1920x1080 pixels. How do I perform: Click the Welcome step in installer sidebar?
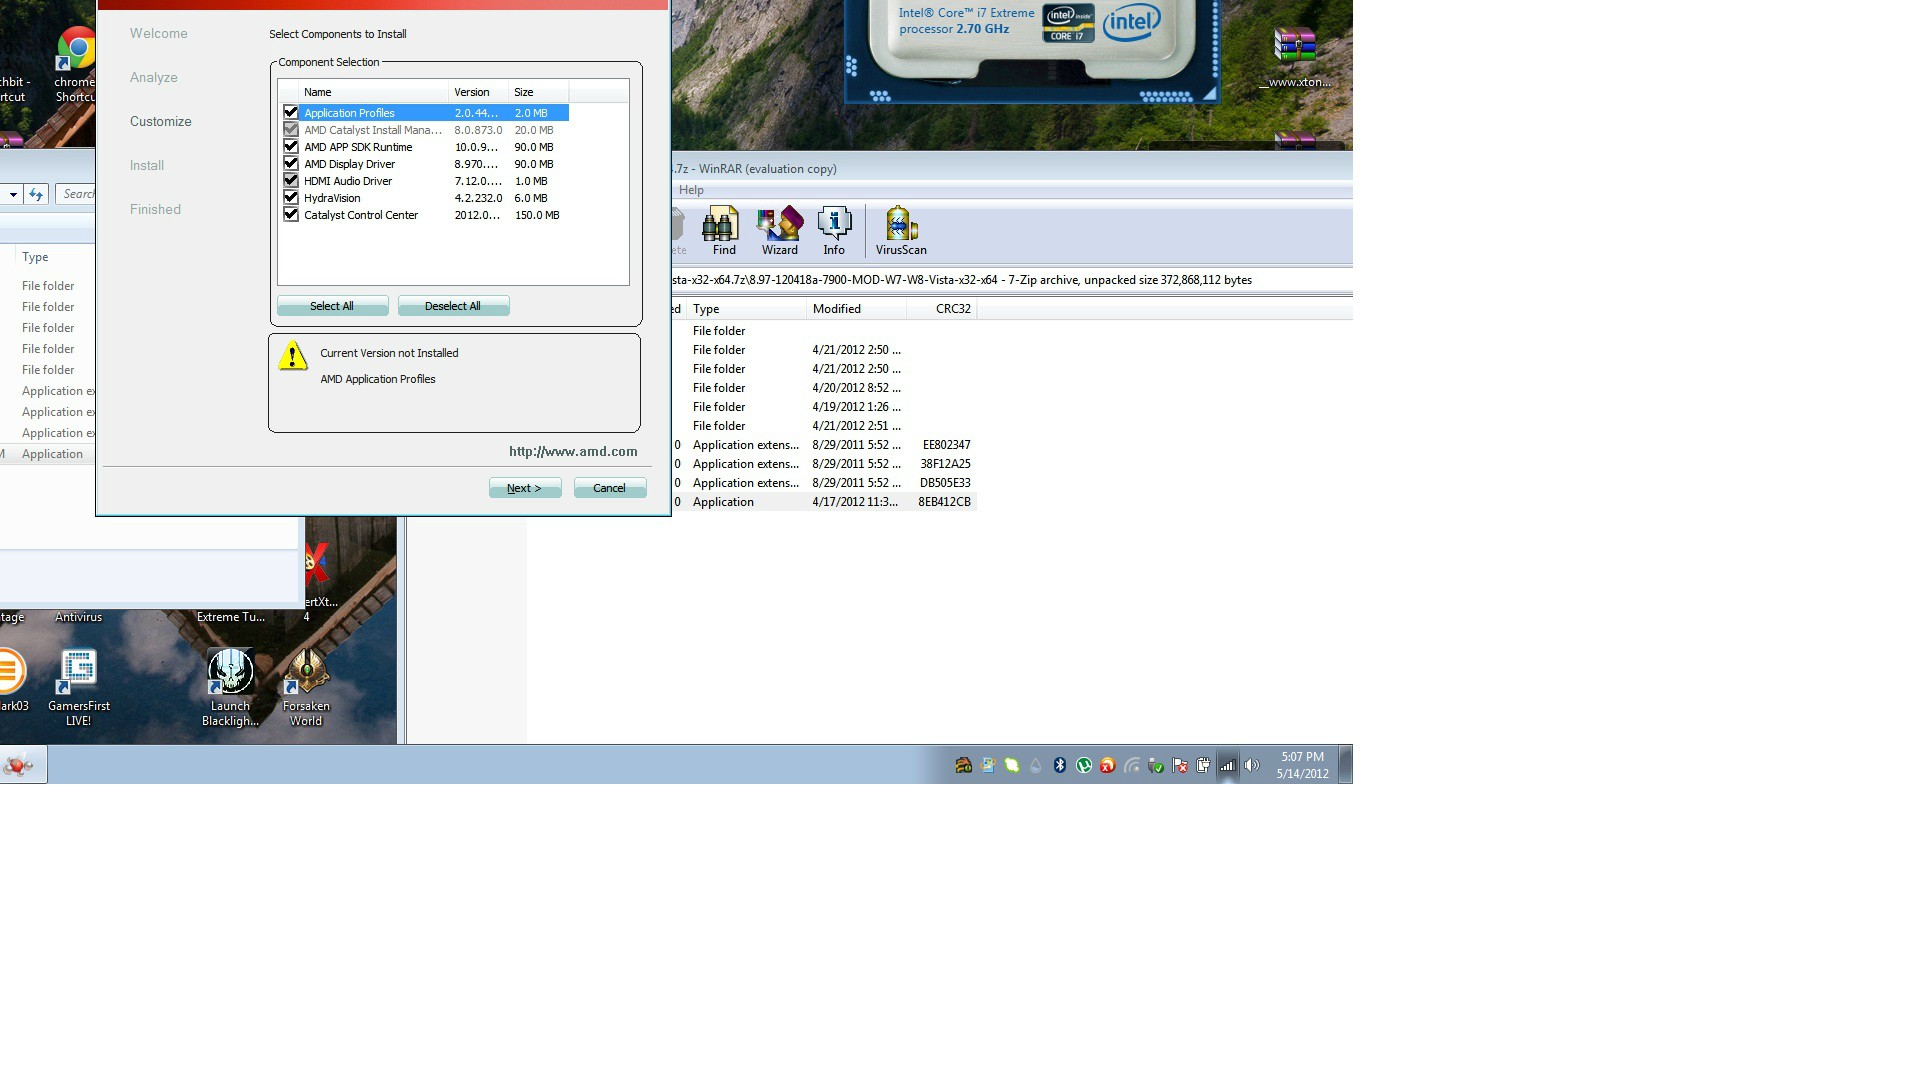pyautogui.click(x=158, y=33)
